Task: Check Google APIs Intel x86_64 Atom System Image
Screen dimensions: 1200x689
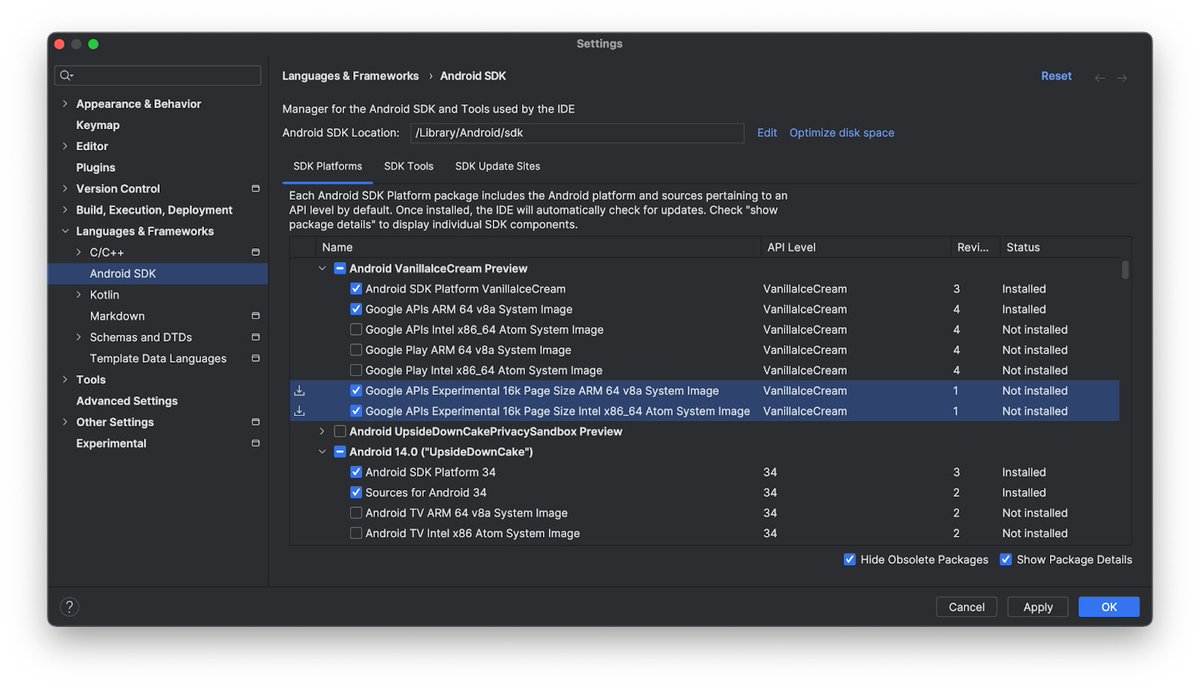Action: 356,330
